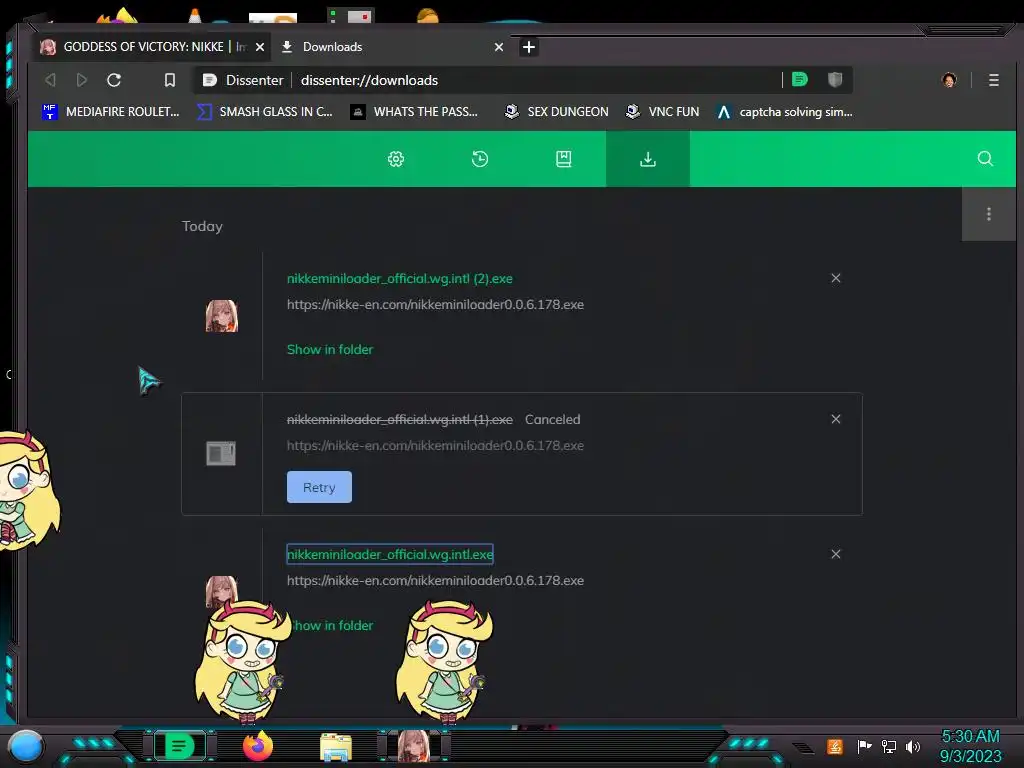This screenshot has height=768, width=1024.
Task: Select the Downloads browser tab
Action: coord(392,47)
